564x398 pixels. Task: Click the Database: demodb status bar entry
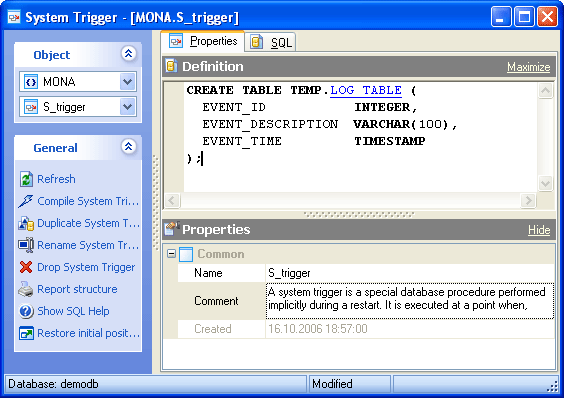tap(155, 384)
